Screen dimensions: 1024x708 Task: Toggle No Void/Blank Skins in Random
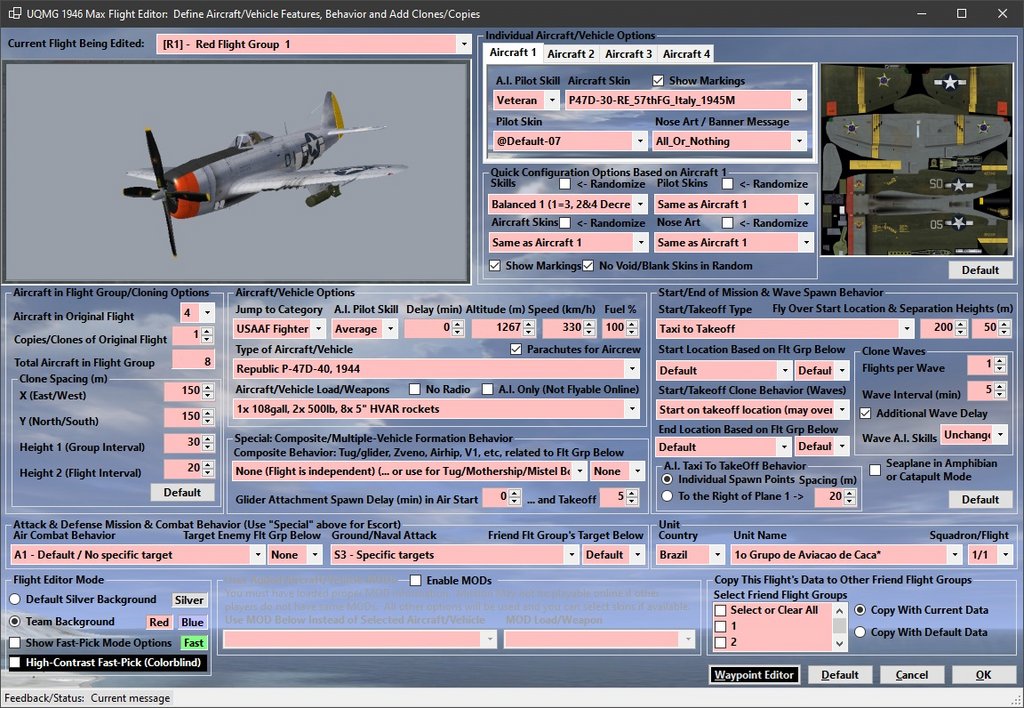(x=588, y=266)
